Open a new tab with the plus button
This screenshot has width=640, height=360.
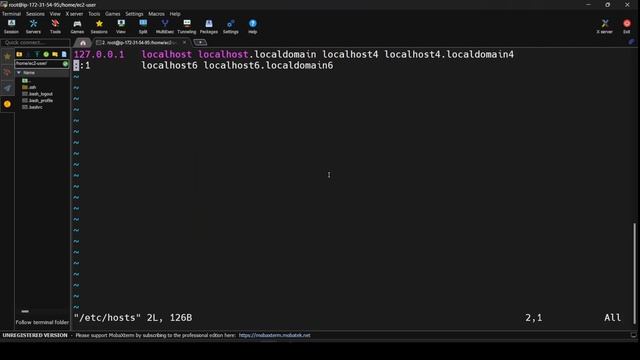(200, 42)
